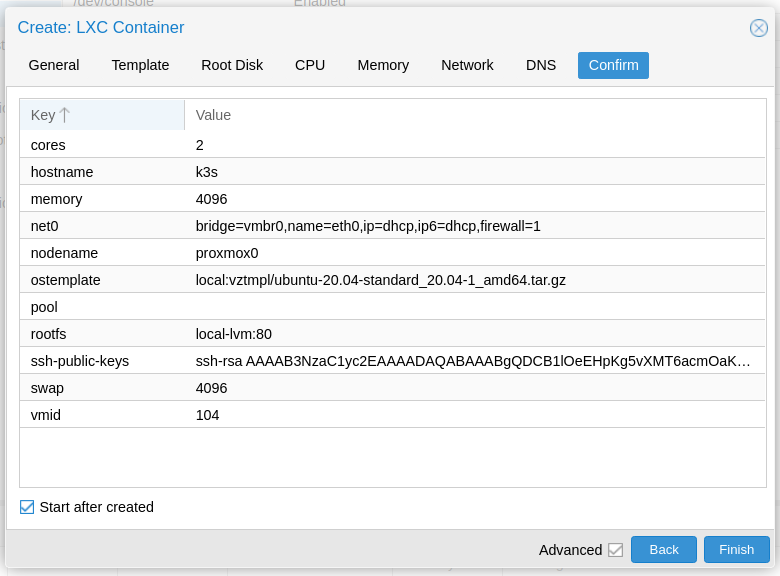
Task: Click Finish to create the container
Action: 736,549
